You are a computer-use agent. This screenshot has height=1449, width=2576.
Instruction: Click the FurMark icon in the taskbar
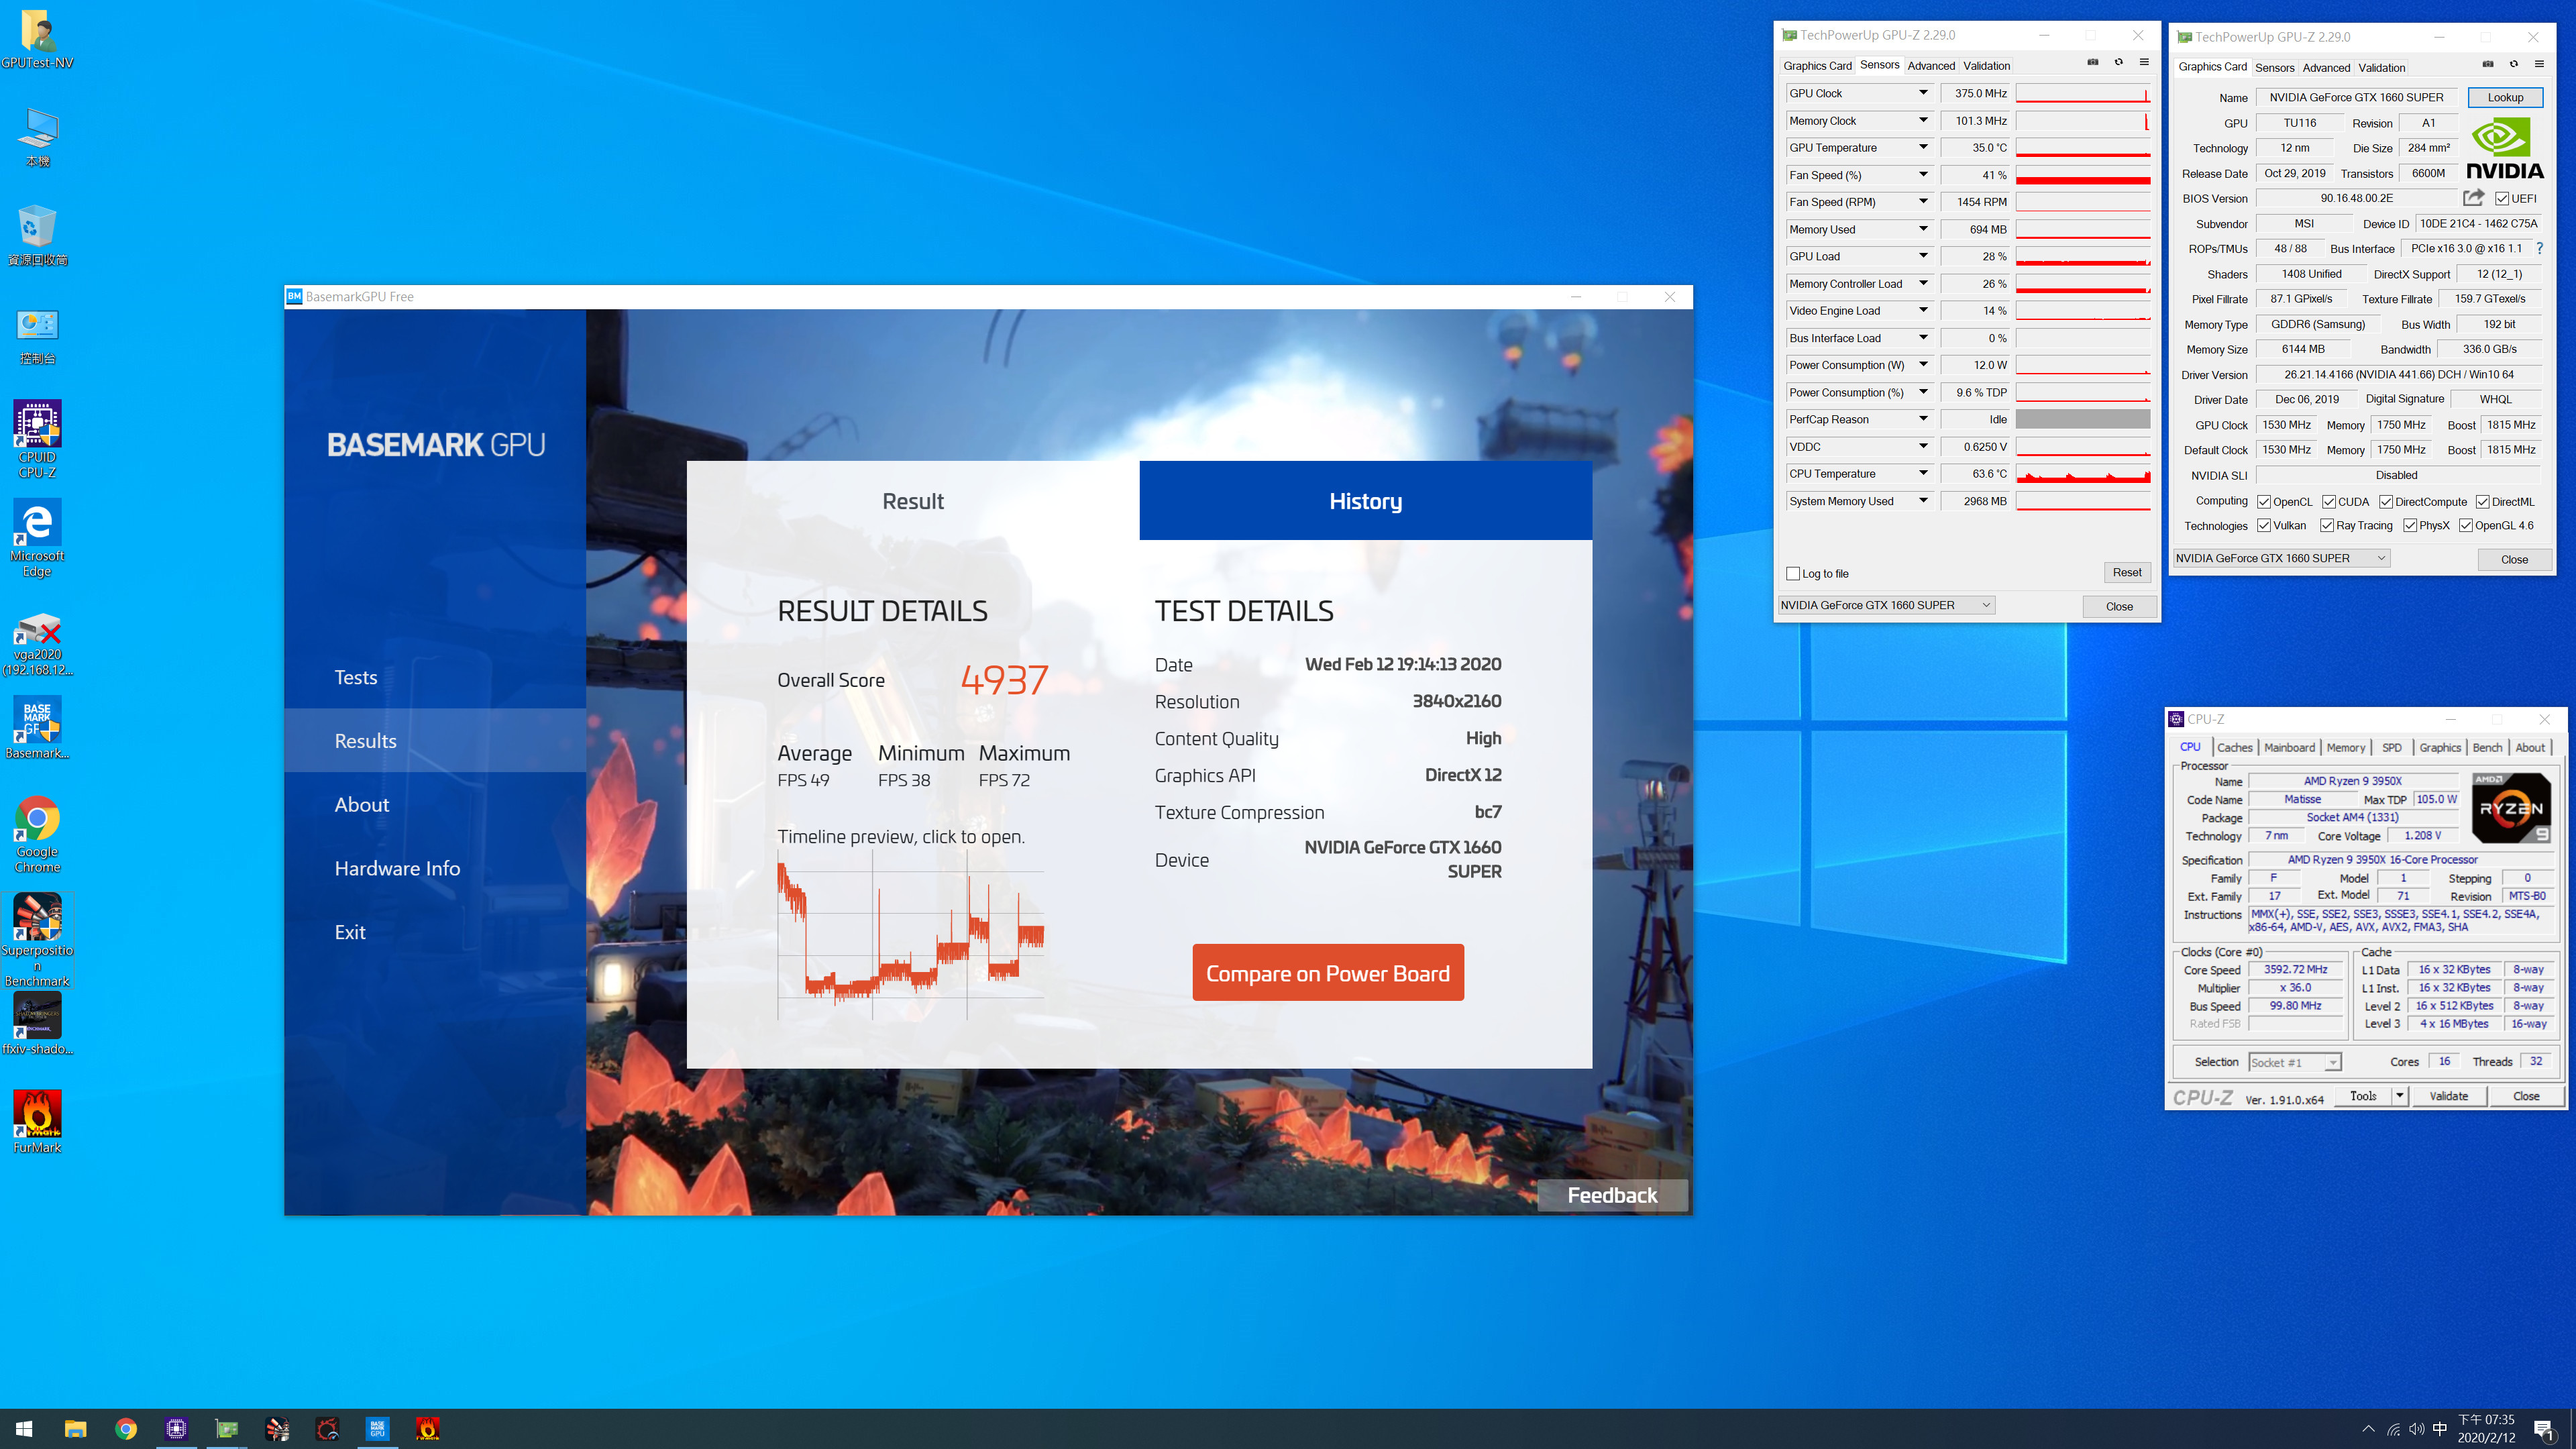click(x=427, y=1429)
